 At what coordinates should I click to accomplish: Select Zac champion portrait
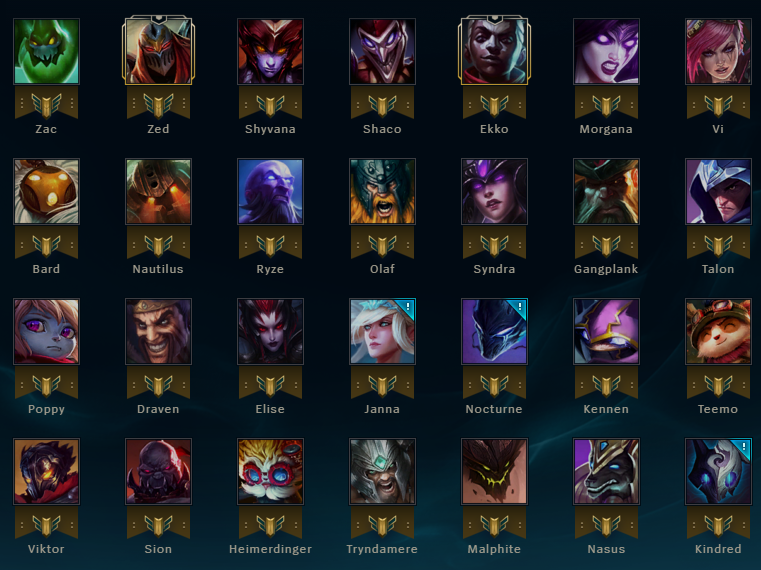tap(46, 51)
